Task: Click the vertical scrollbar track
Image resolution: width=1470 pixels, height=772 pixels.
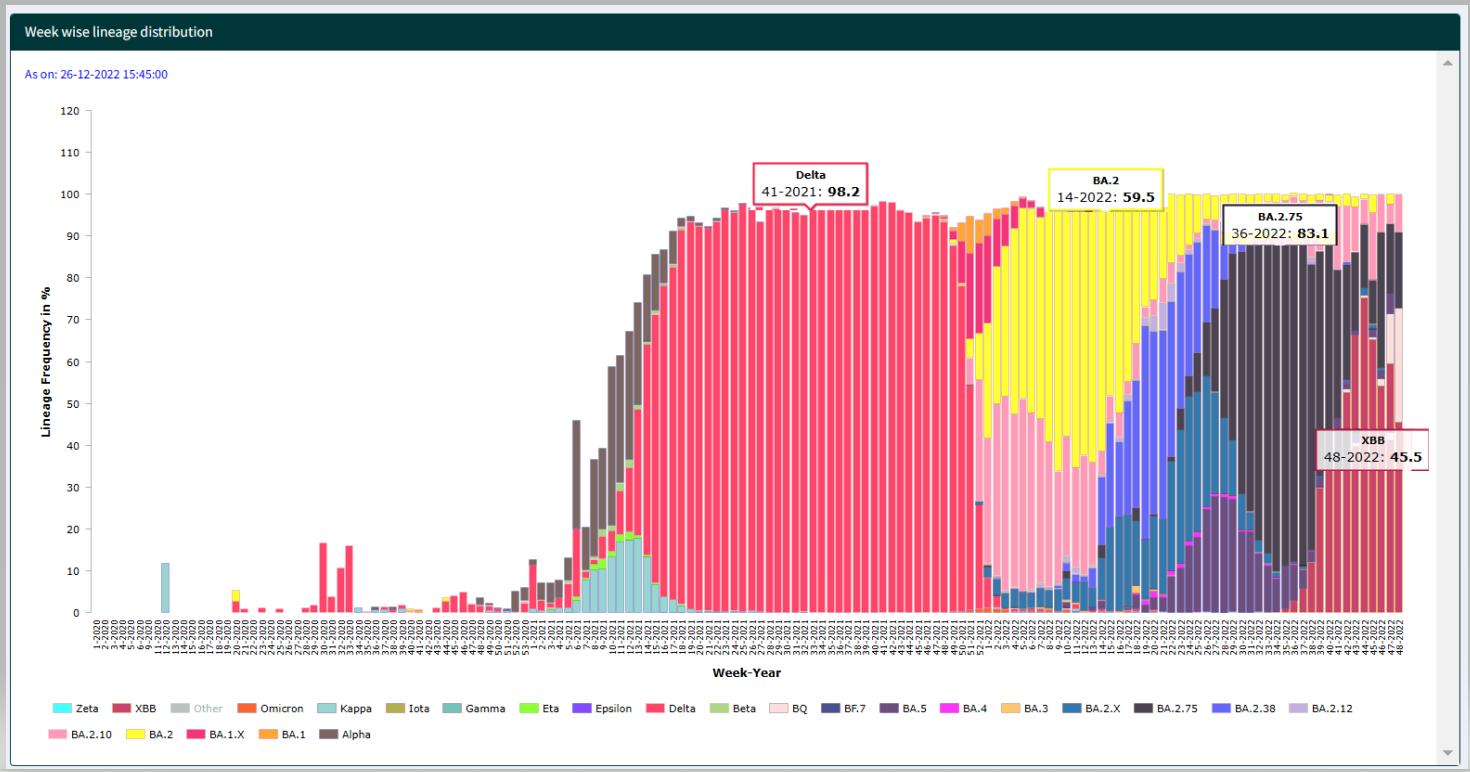Action: 1447,408
